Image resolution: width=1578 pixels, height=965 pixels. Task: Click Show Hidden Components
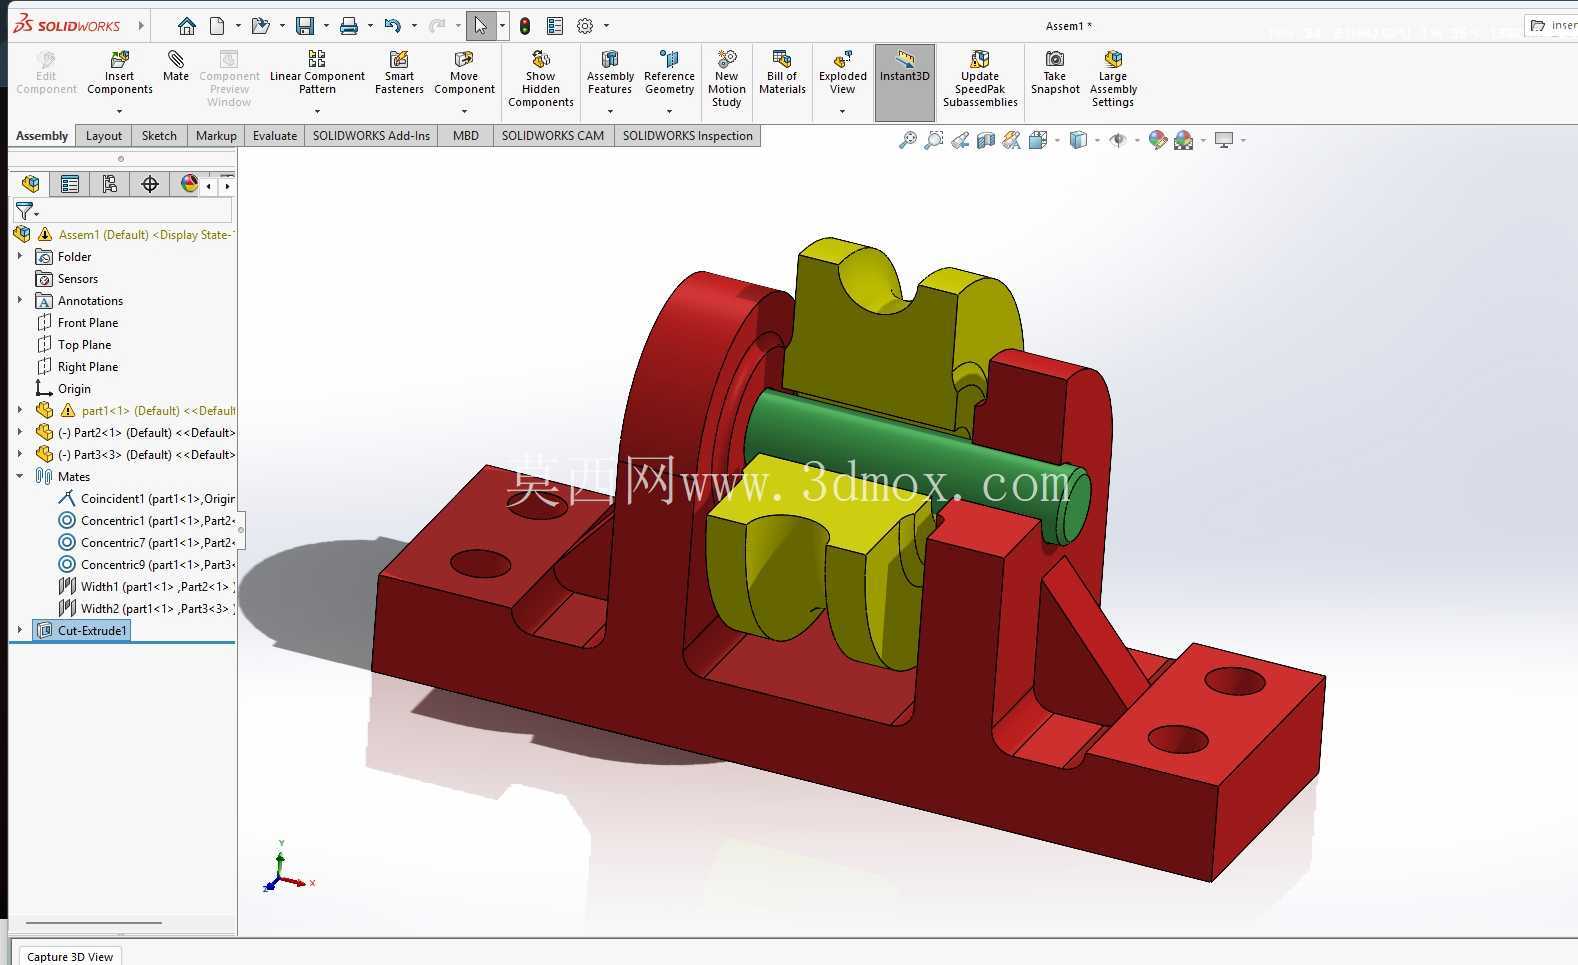[x=541, y=79]
